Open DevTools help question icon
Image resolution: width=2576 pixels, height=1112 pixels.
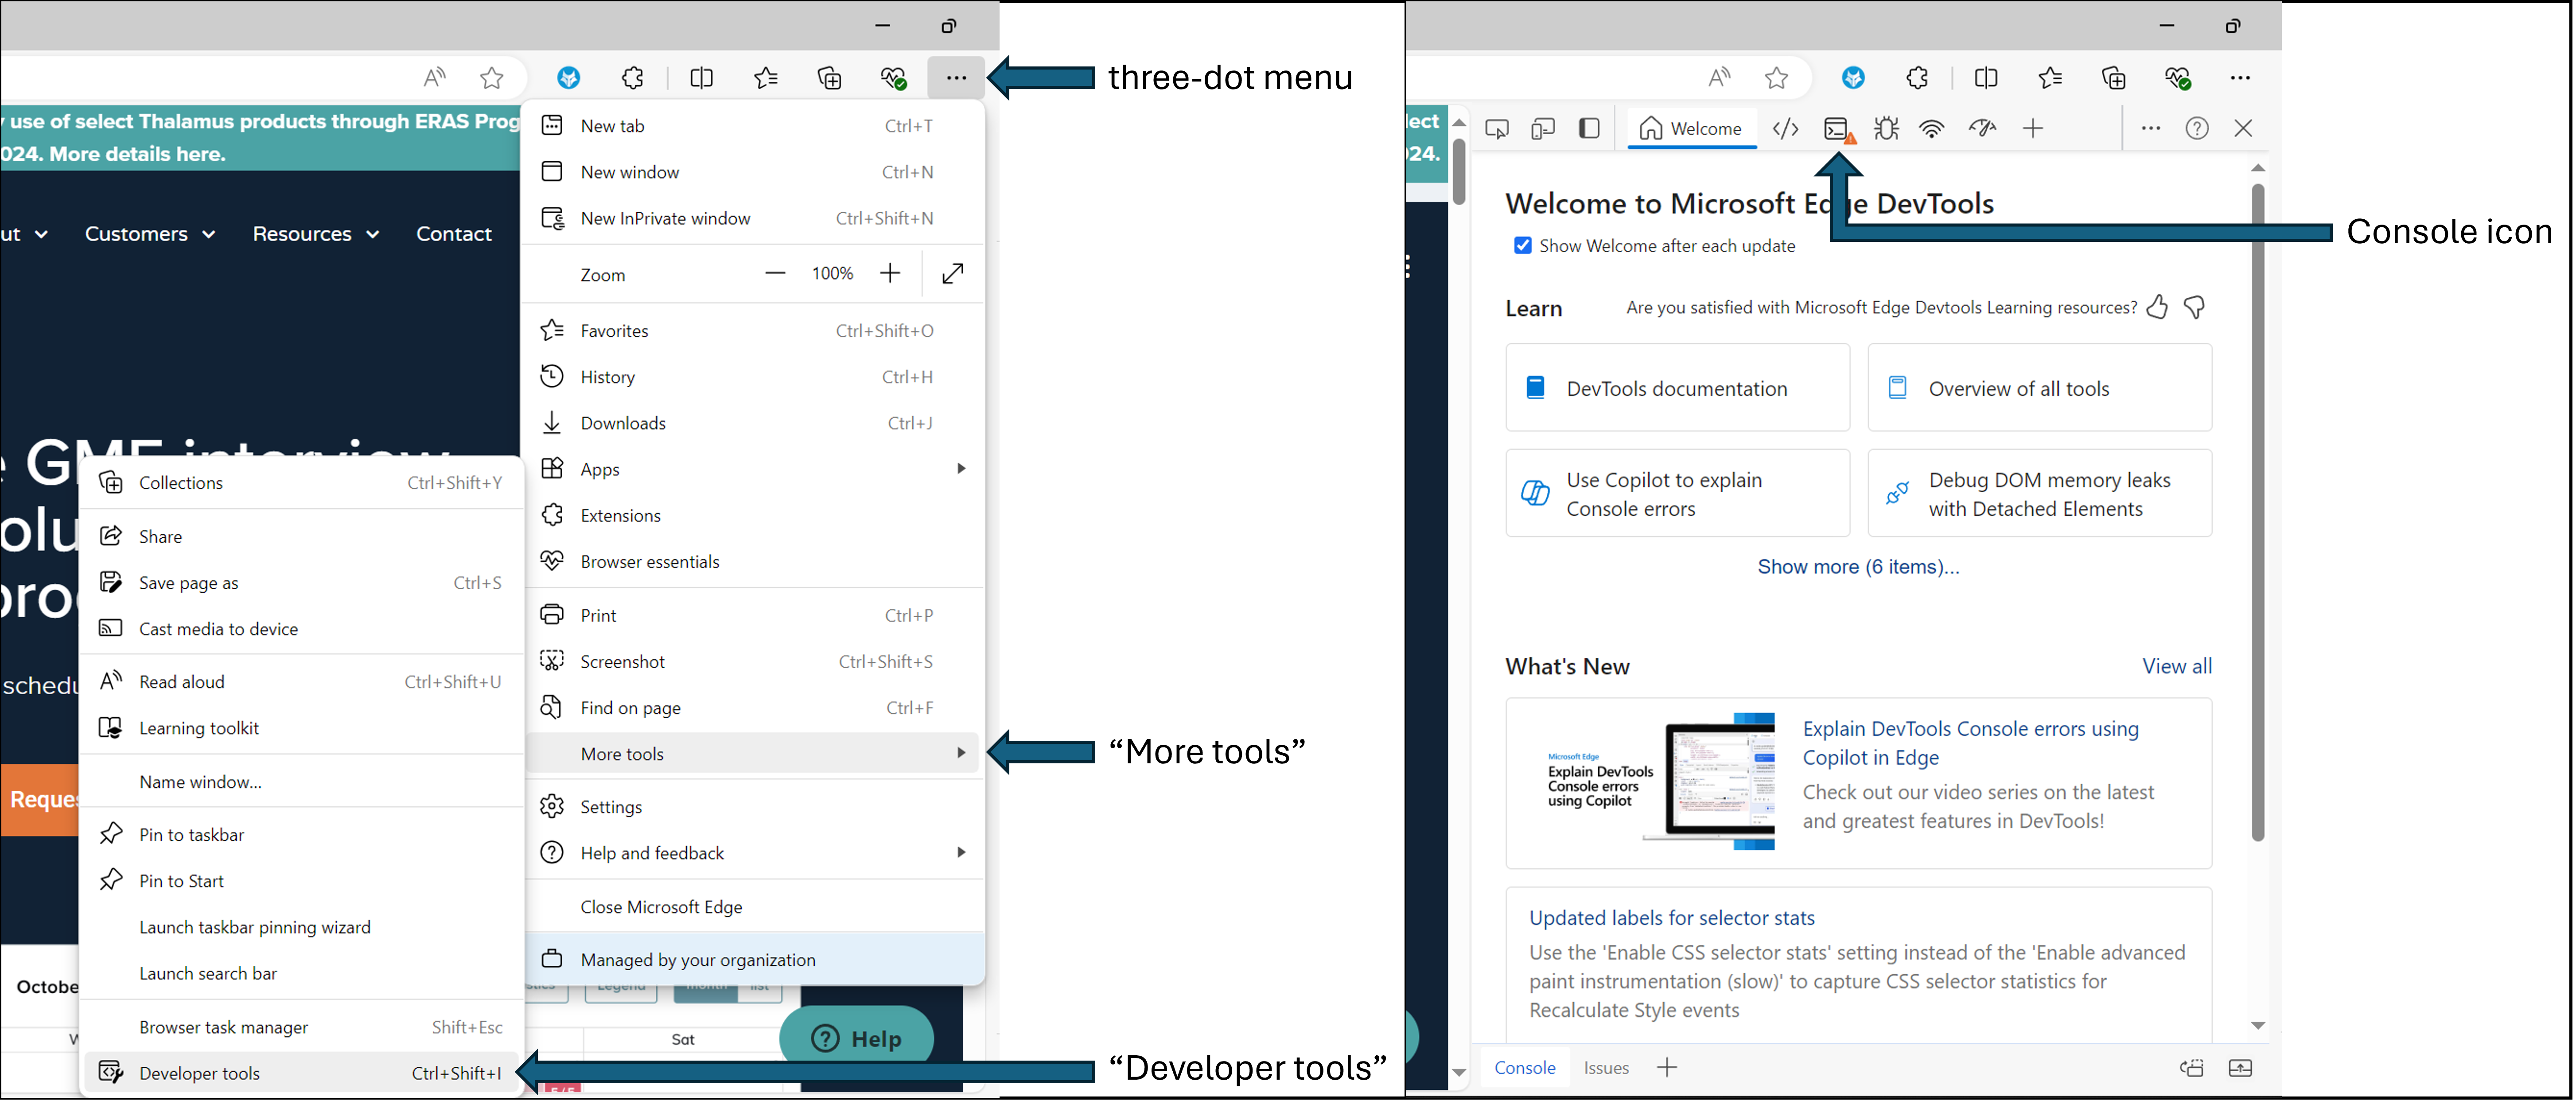(2197, 128)
